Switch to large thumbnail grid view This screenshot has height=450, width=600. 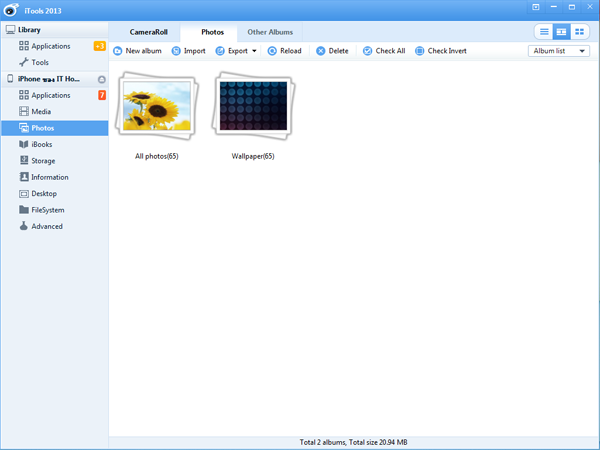click(579, 32)
